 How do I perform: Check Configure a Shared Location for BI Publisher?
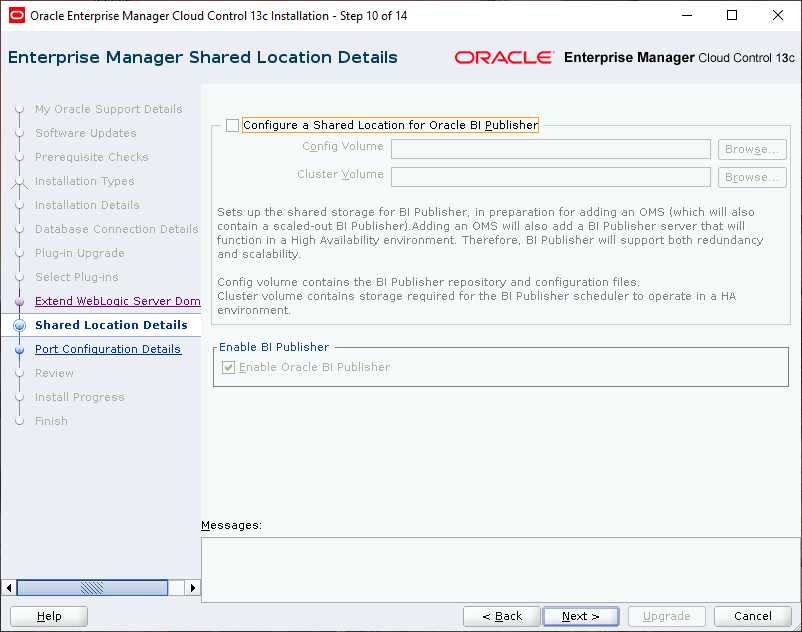[x=232, y=125]
